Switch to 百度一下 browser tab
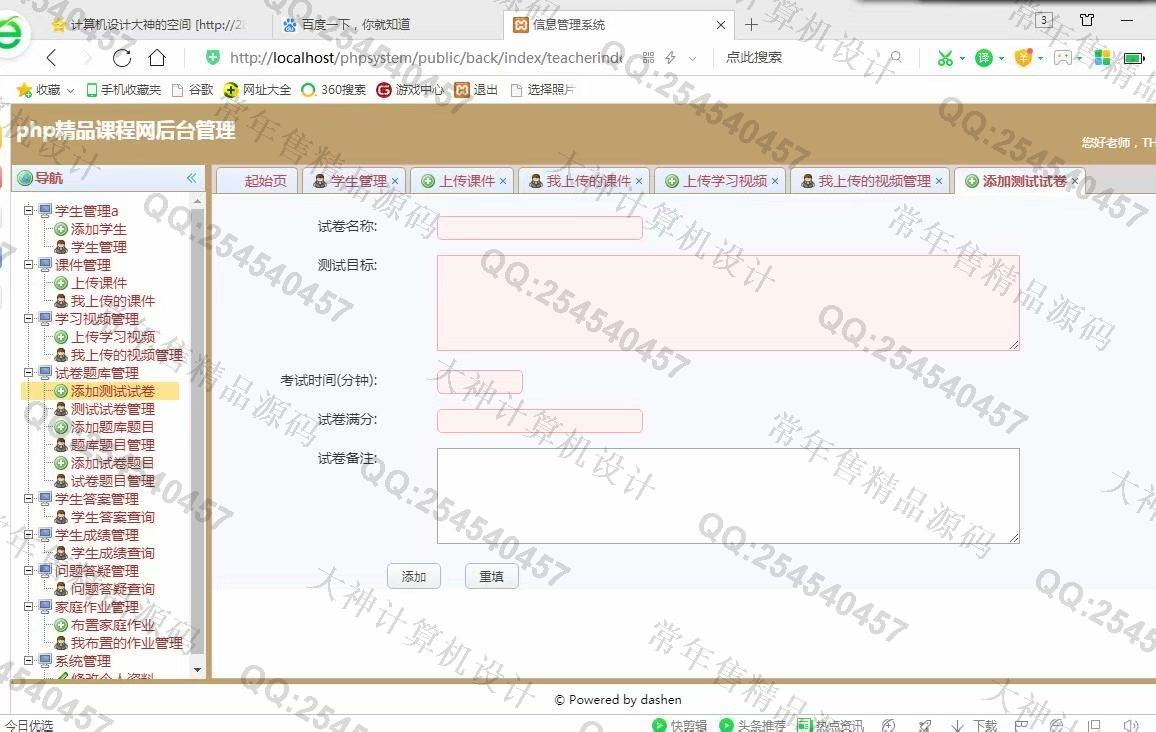 coord(355,25)
